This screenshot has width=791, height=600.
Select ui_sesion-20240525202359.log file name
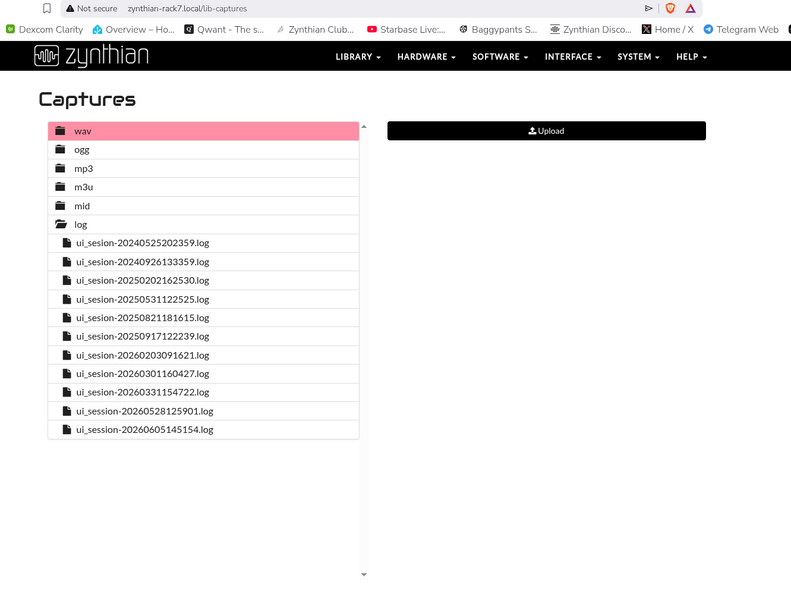143,243
